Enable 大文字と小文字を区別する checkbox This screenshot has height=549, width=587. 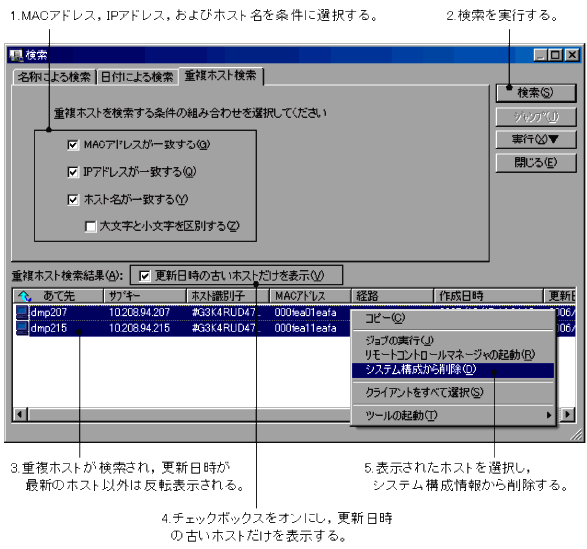[90, 227]
